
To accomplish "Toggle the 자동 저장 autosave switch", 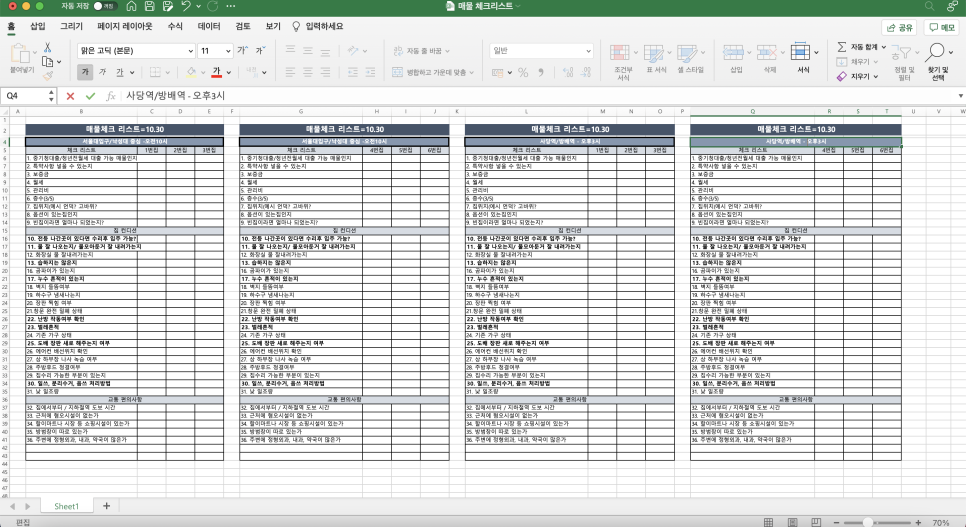I will click(105, 6).
